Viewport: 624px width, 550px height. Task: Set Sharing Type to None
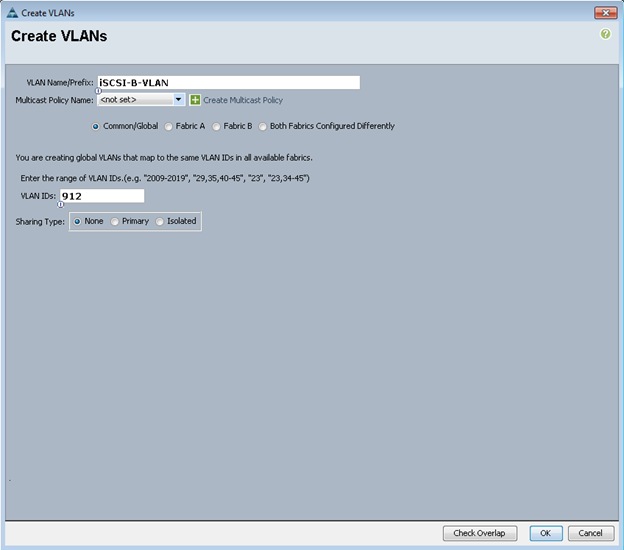pos(77,222)
